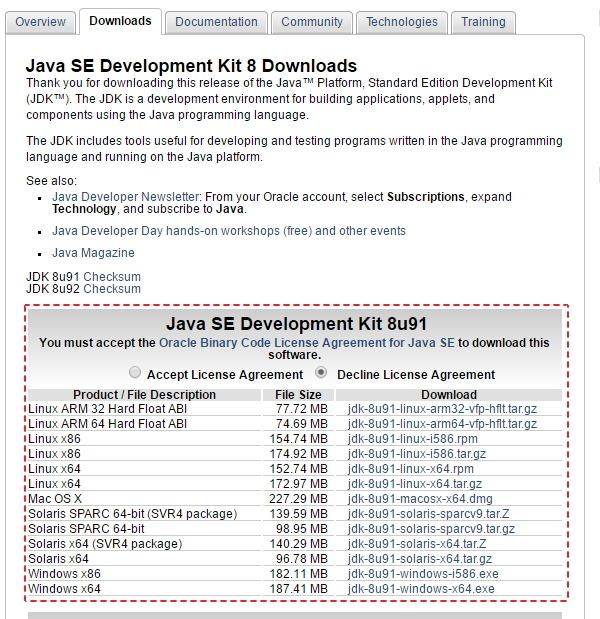Download jdk-8u91-linux-arm32-vfp-hflt.tar.gz
Screen dimensions: 600x619
pyautogui.click(x=442, y=409)
